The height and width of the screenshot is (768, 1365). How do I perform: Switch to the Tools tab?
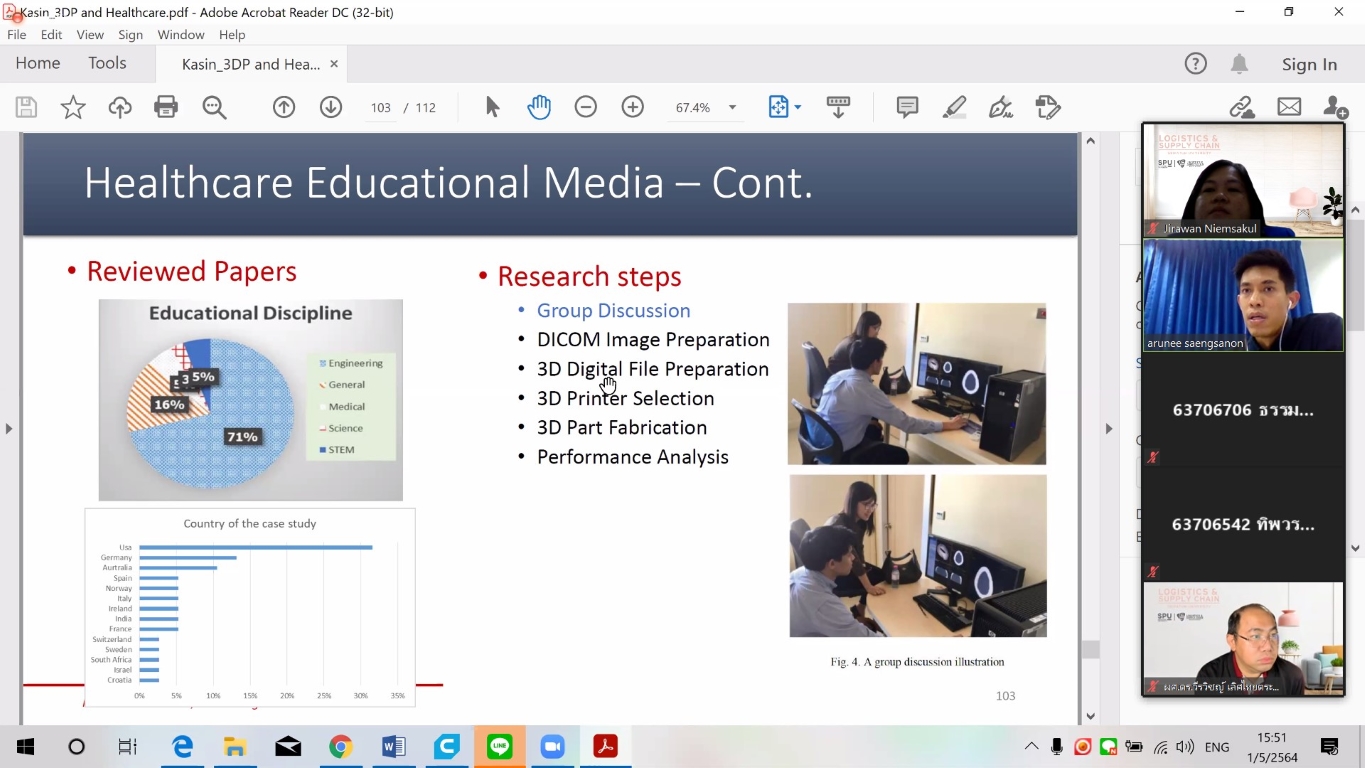(x=107, y=63)
